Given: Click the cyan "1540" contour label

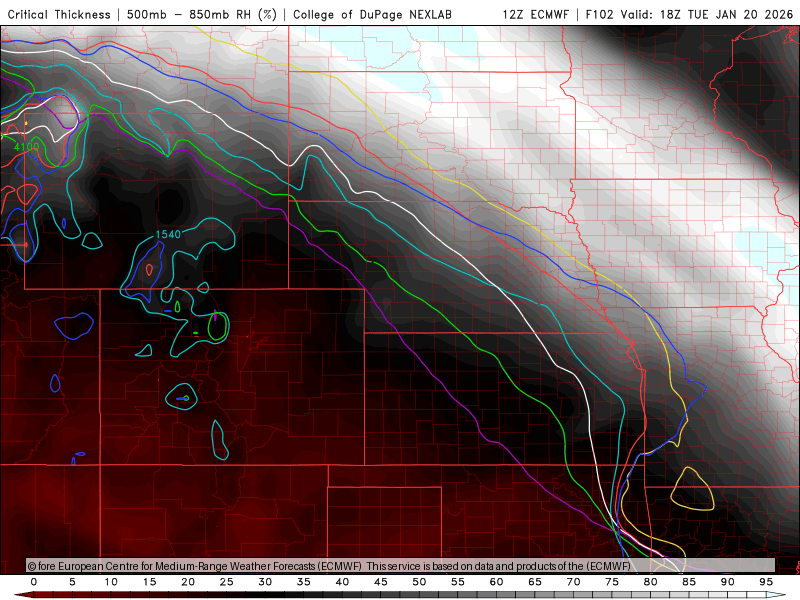Looking at the screenshot, I should click(168, 234).
